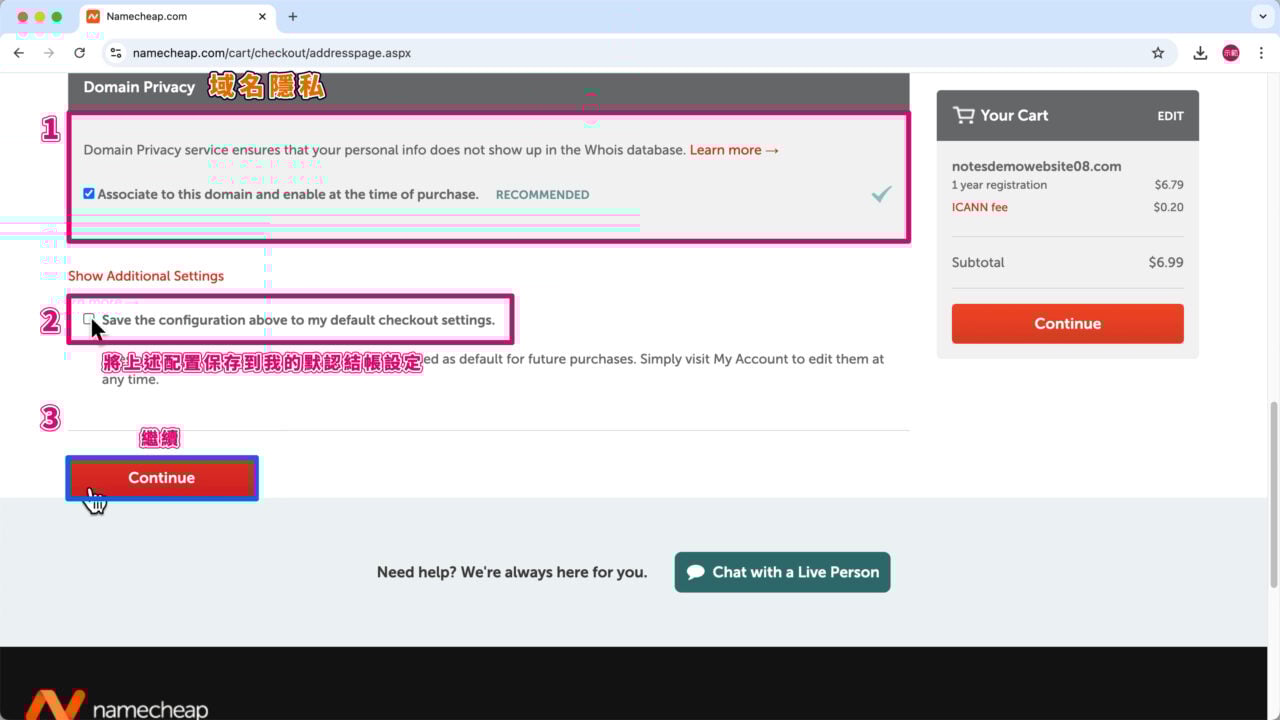Uncheck Associate to this domain checkbox
The height and width of the screenshot is (720, 1280).
pyautogui.click(x=89, y=194)
